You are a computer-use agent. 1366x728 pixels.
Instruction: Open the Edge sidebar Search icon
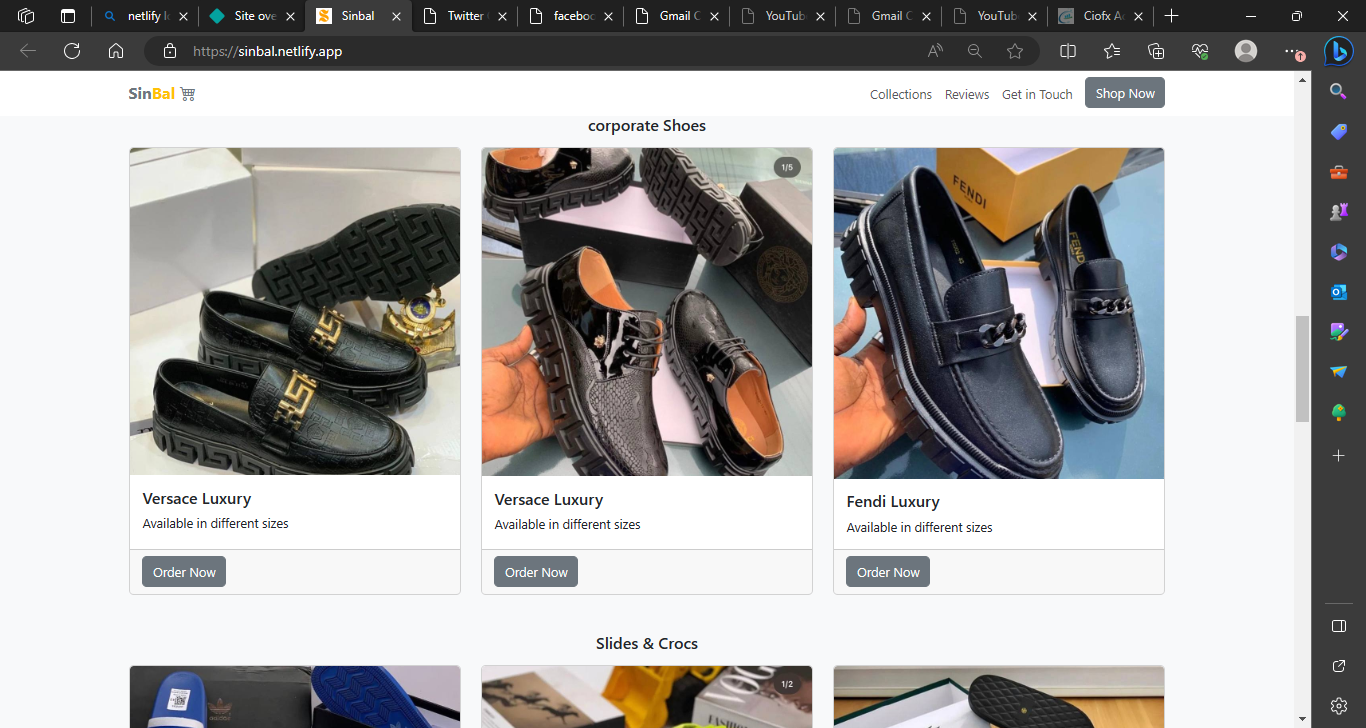pyautogui.click(x=1338, y=91)
